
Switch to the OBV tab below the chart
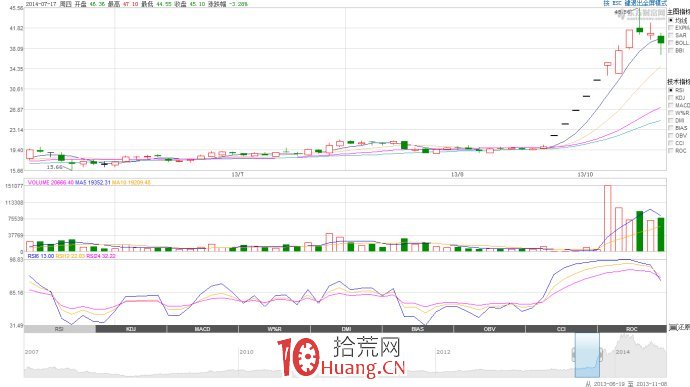[489, 329]
